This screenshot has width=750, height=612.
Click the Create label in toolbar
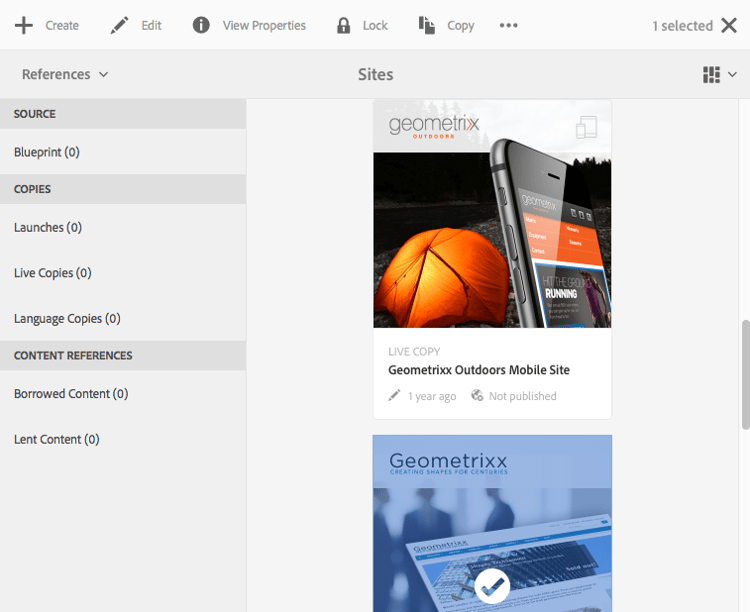(x=62, y=25)
